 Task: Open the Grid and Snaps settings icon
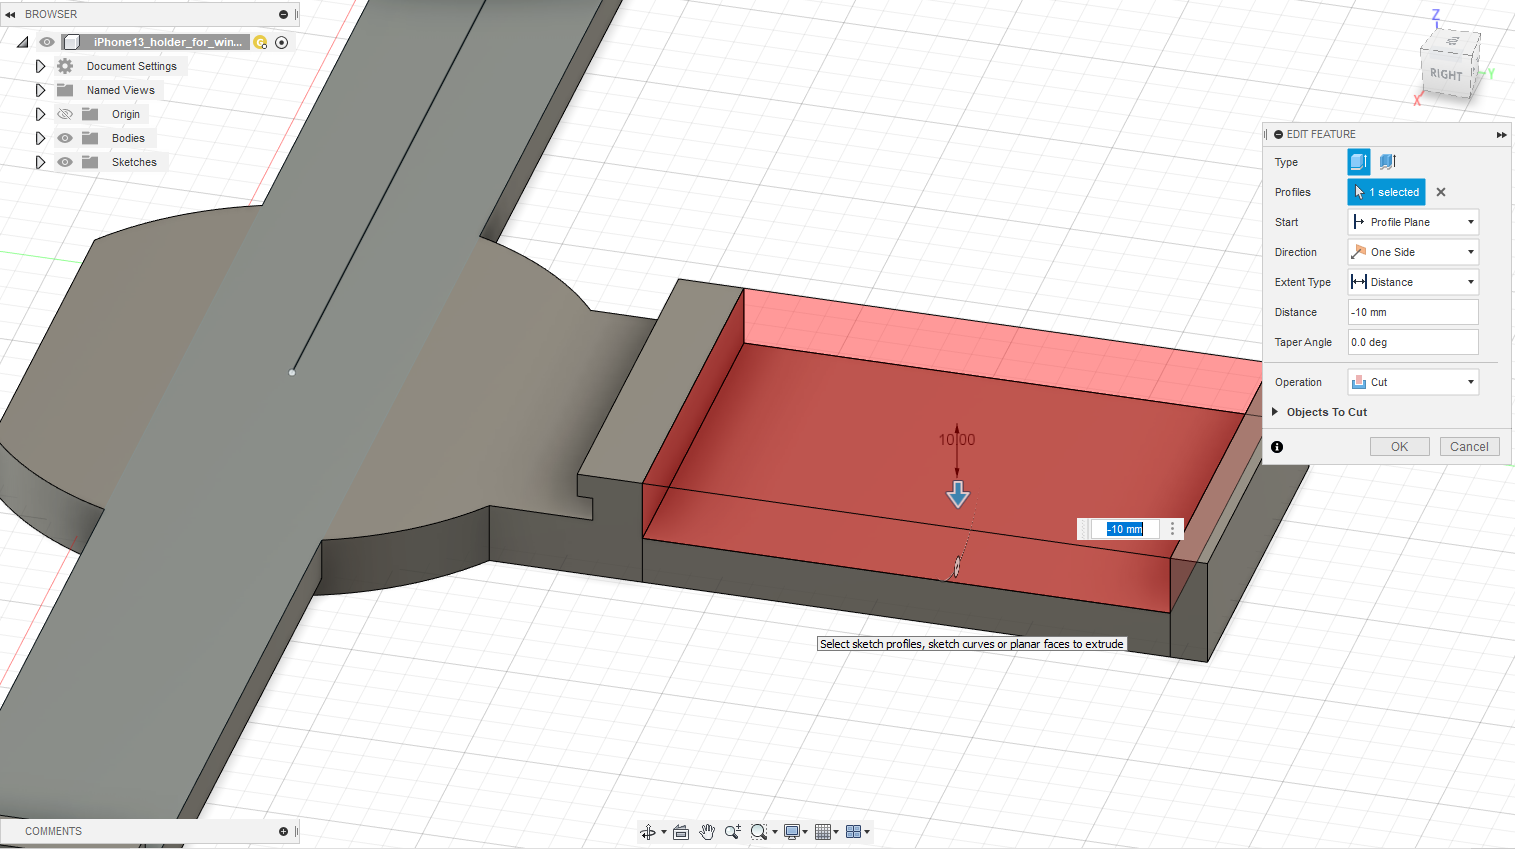point(823,832)
